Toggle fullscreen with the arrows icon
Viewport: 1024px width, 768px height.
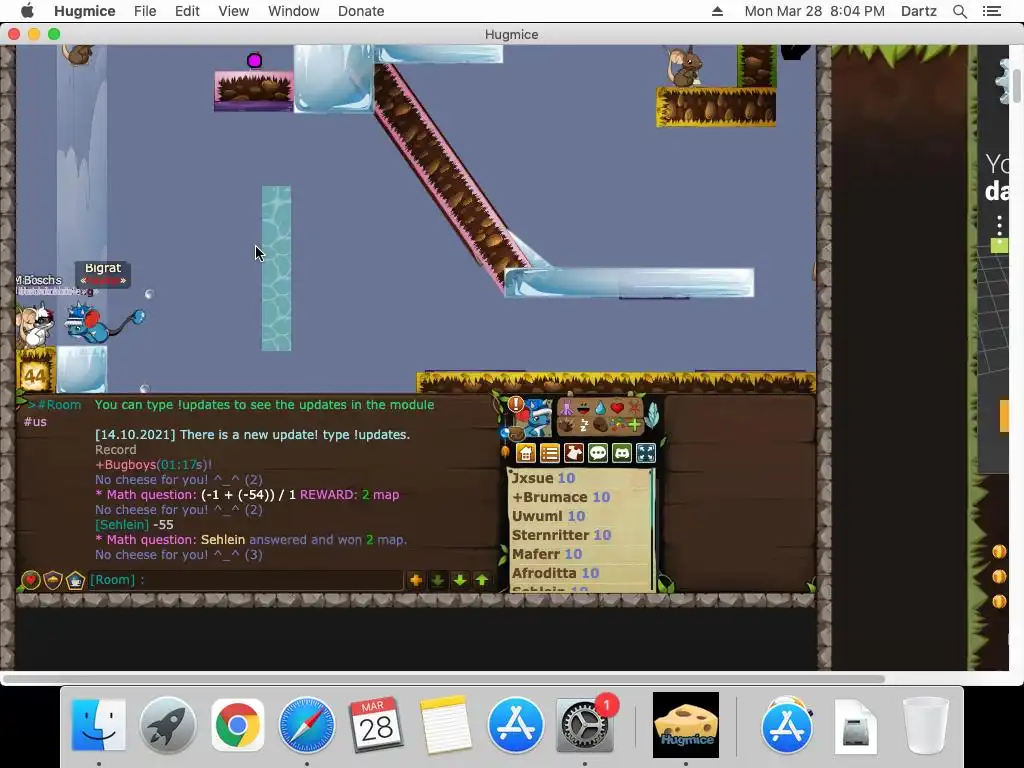click(x=646, y=453)
